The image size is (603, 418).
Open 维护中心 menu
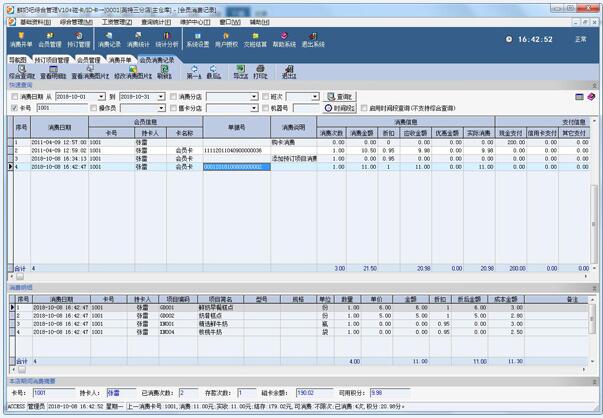click(195, 22)
